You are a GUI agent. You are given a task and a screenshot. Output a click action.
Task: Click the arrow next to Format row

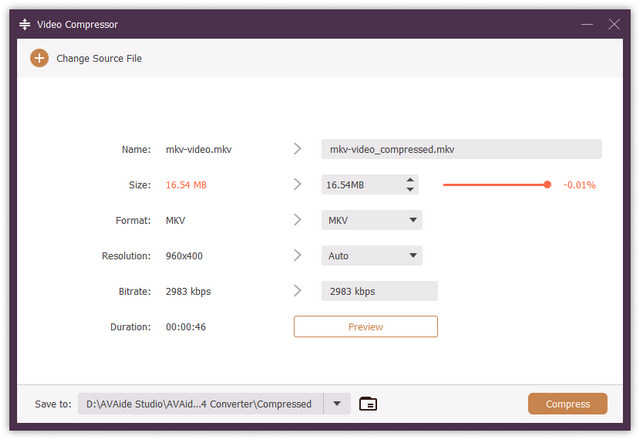click(297, 220)
